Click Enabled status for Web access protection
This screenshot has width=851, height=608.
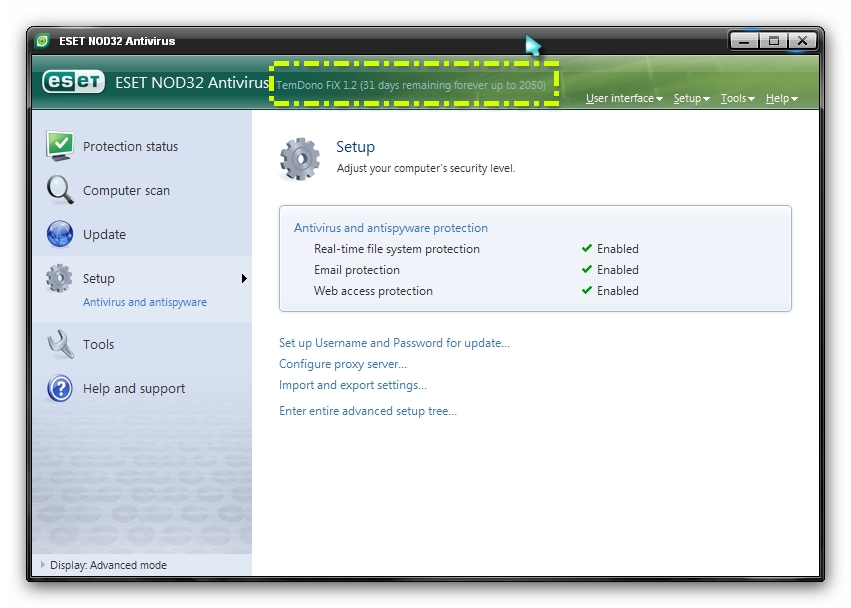618,291
